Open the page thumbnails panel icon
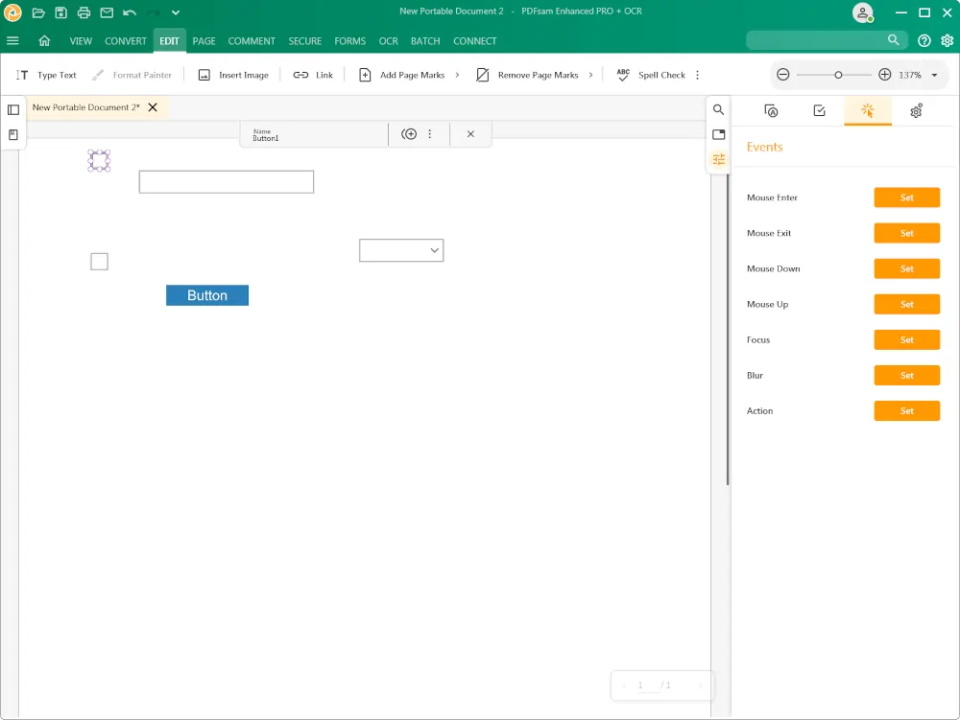This screenshot has height=720, width=960. tap(13, 135)
